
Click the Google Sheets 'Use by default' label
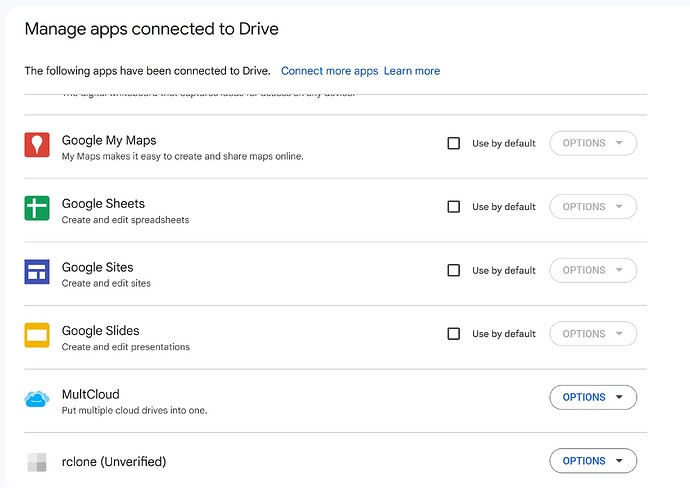tap(504, 207)
